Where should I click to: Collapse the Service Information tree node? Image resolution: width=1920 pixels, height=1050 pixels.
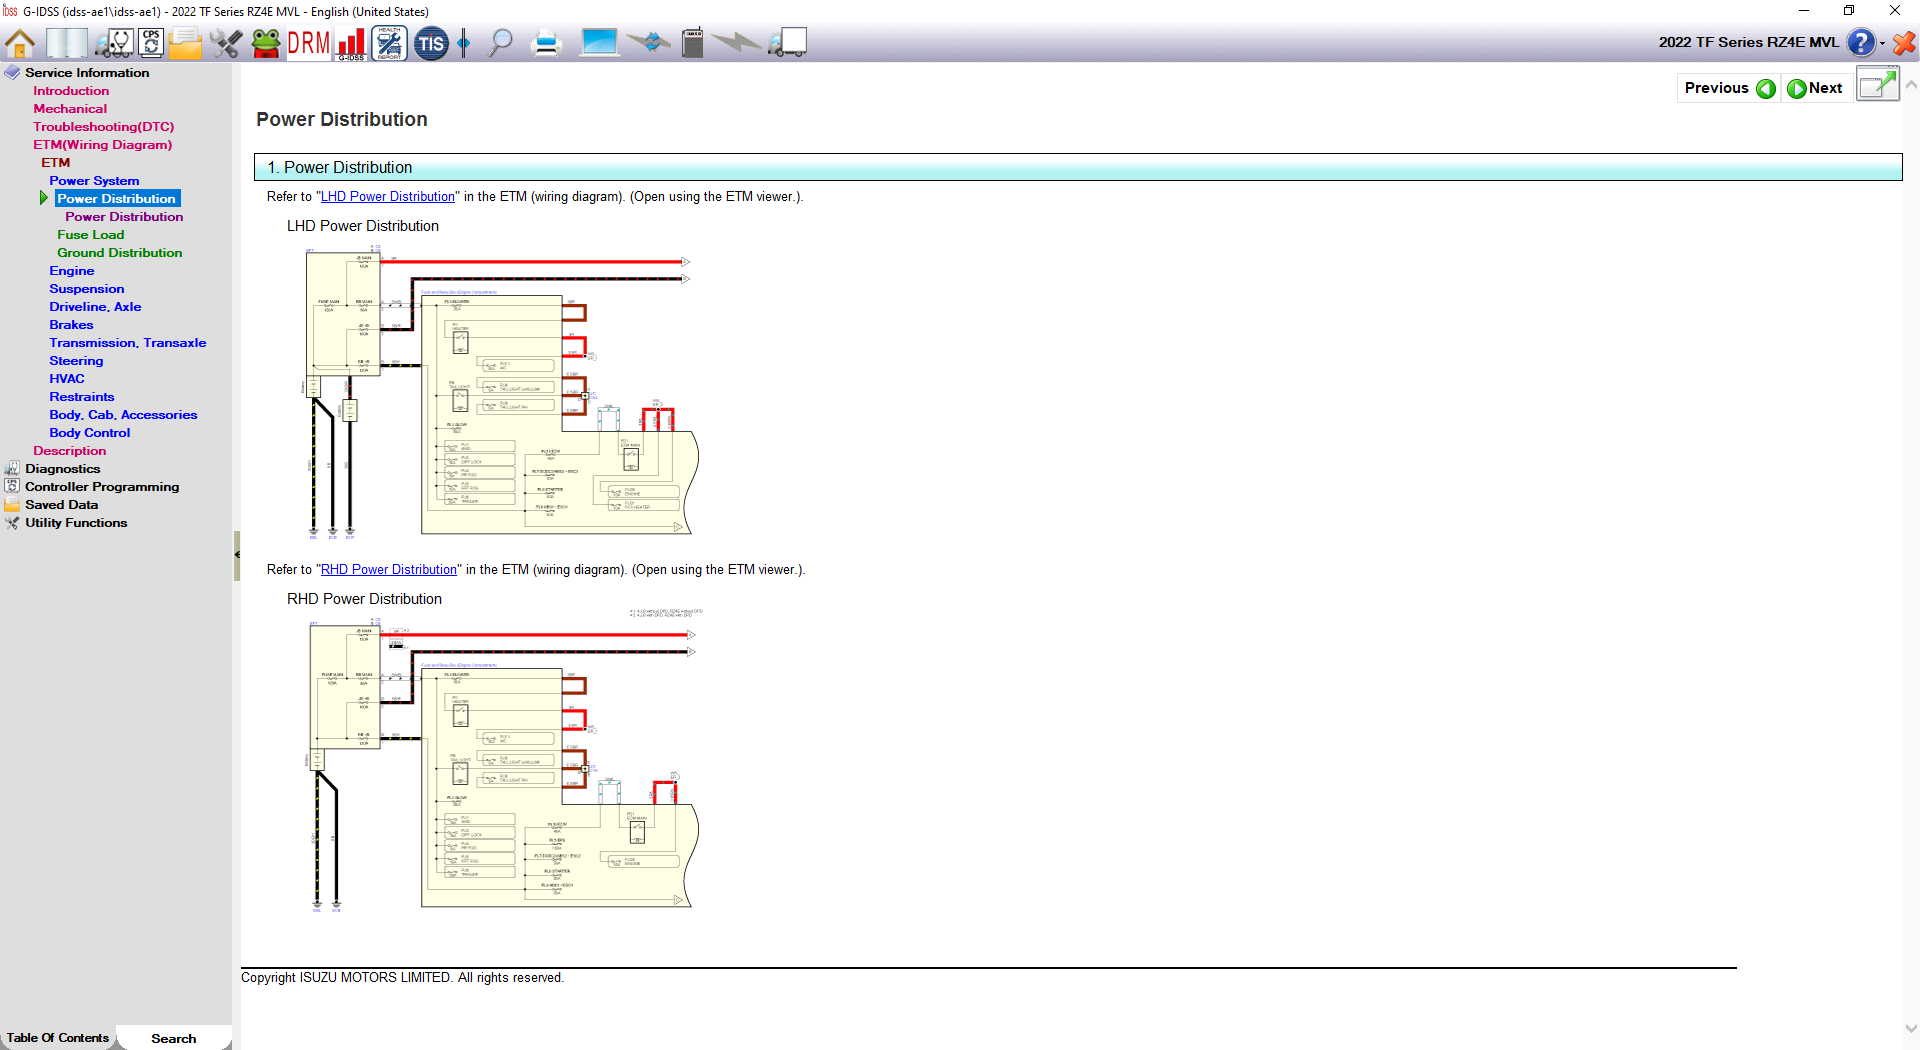click(12, 73)
